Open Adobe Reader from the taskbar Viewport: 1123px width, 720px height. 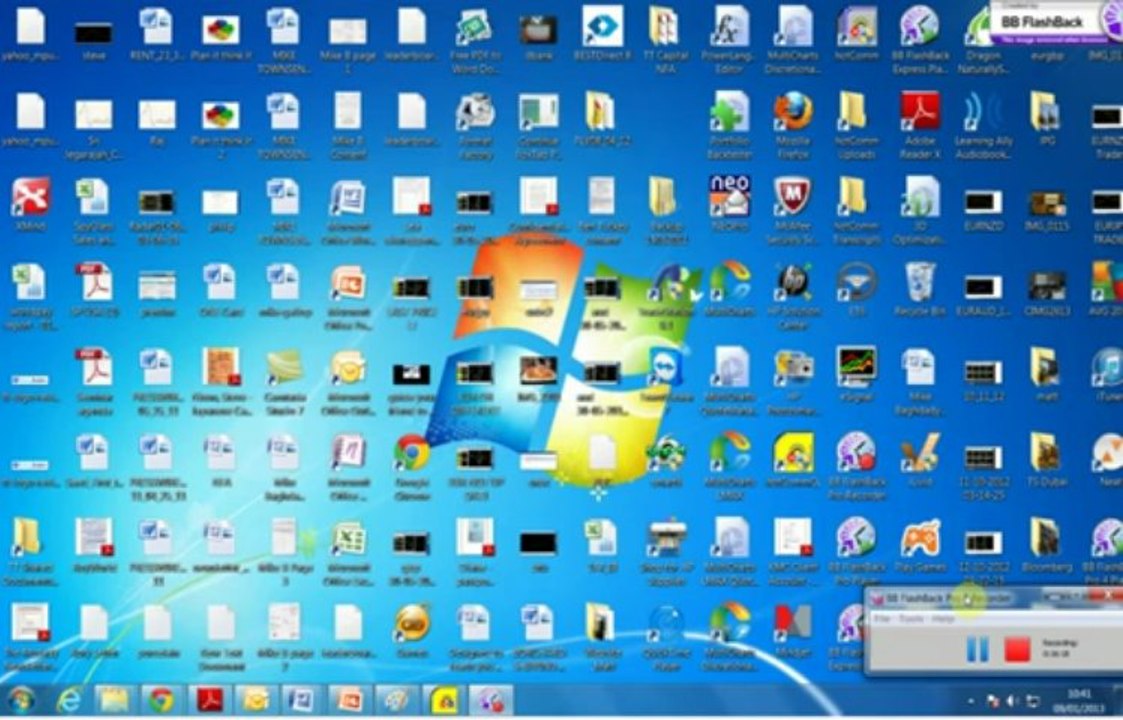coord(209,700)
